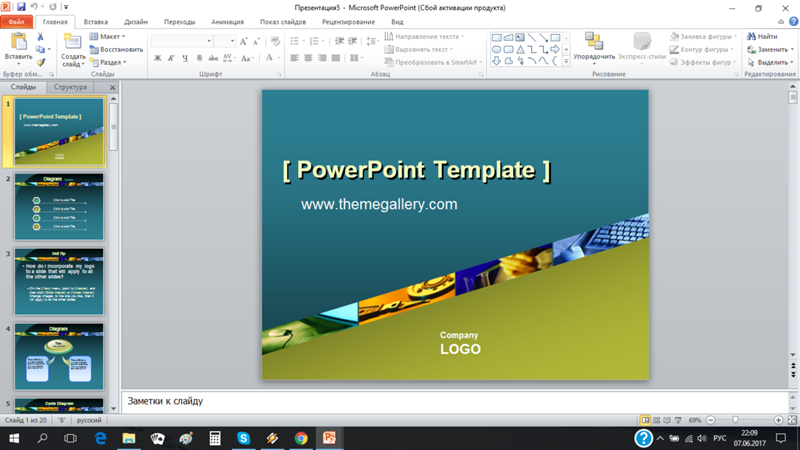The width and height of the screenshot is (800, 450).
Task: Open PowerPoint help question mark icon
Action: [x=793, y=21]
